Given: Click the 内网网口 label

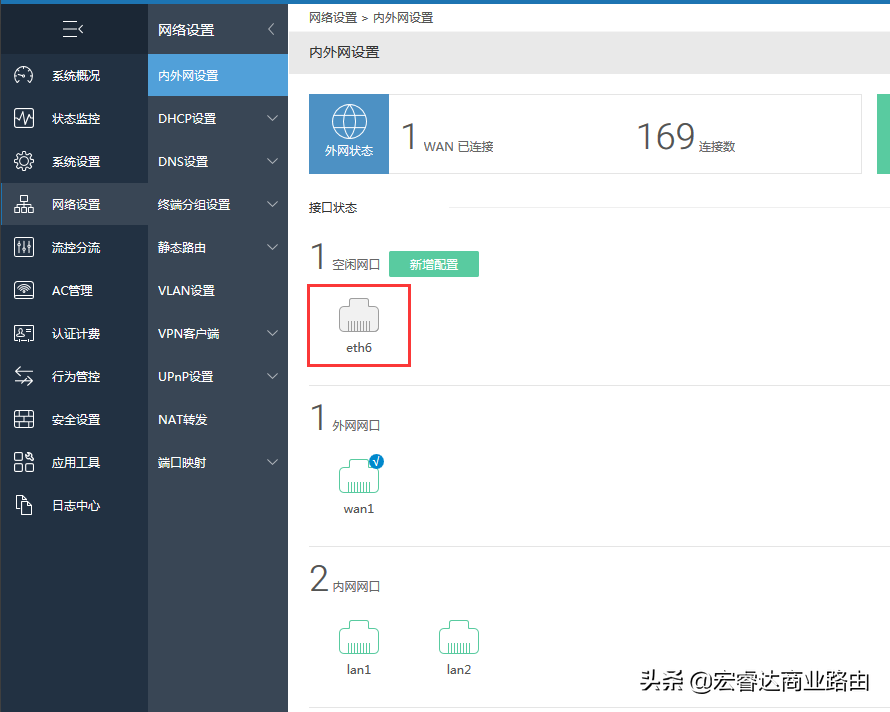Looking at the screenshot, I should pyautogui.click(x=356, y=586).
